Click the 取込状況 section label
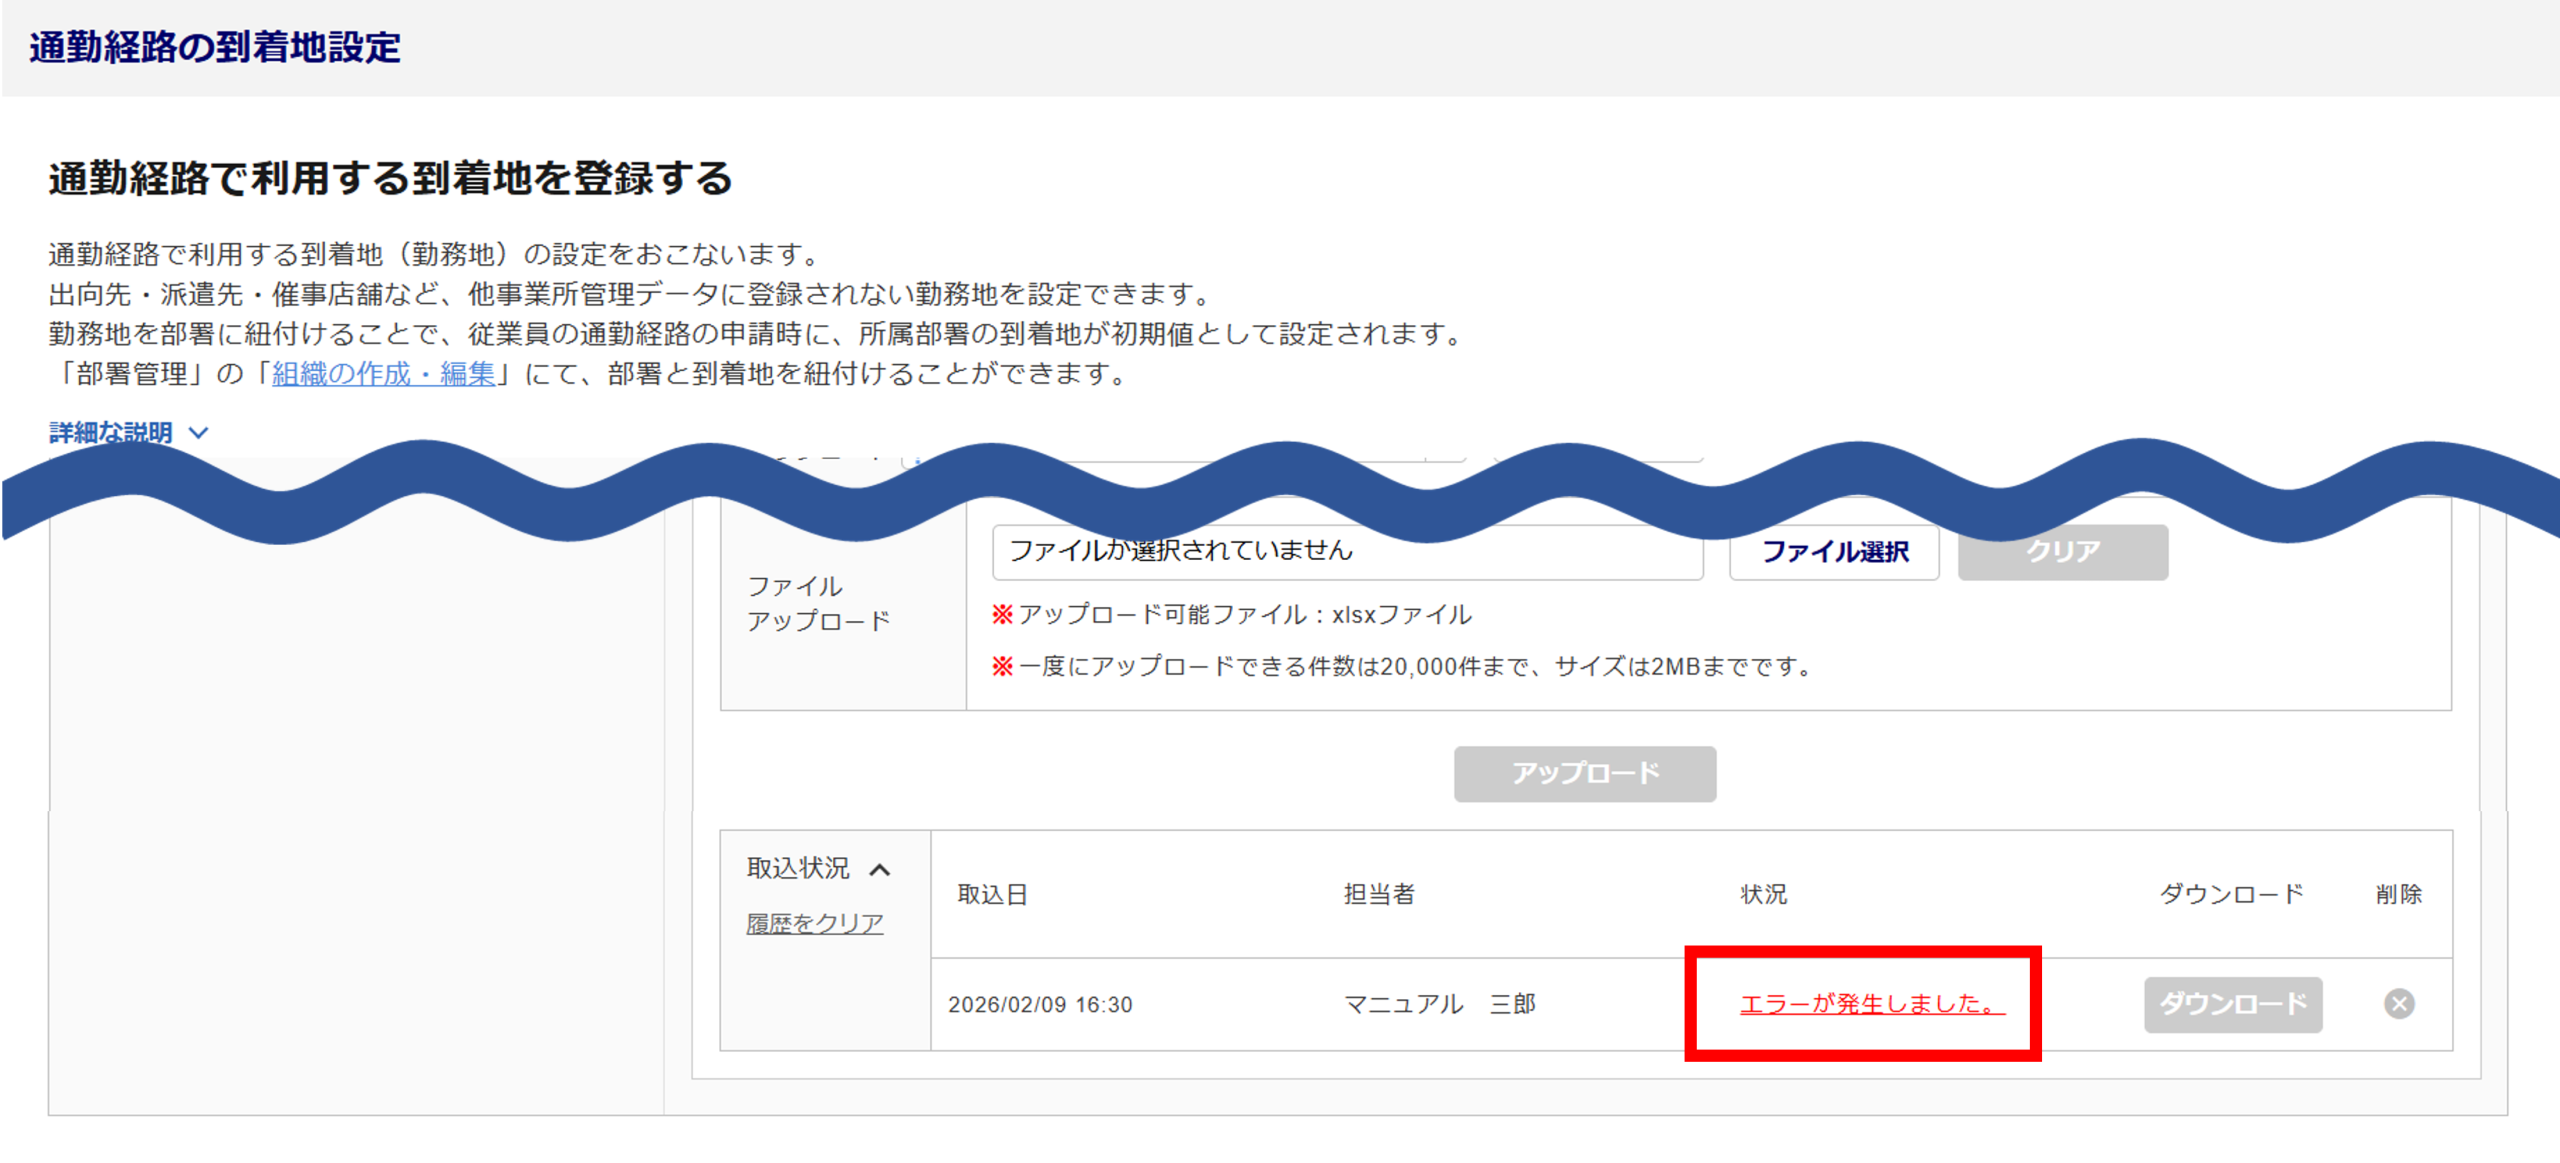The image size is (2560, 1163). pyautogui.click(x=797, y=868)
